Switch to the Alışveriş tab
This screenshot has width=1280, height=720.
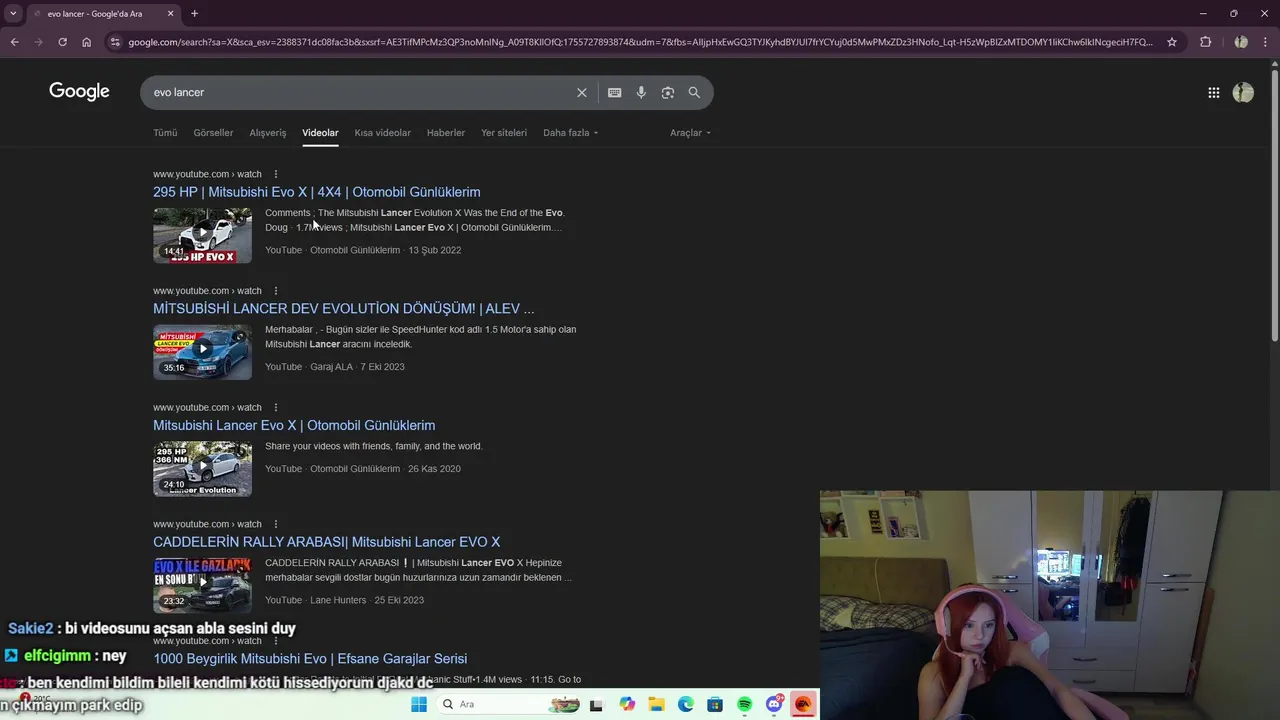pyautogui.click(x=267, y=132)
